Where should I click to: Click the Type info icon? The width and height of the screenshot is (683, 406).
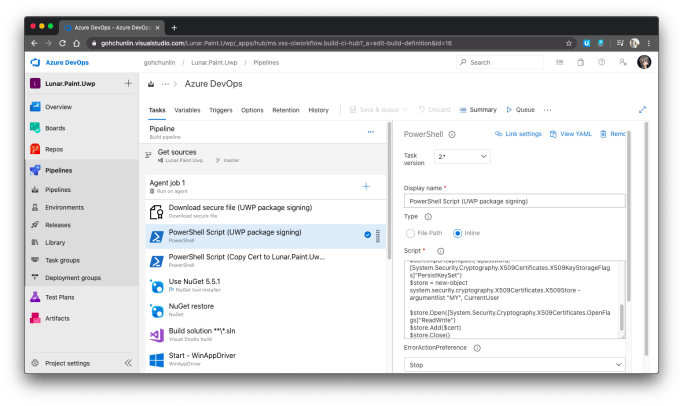click(x=428, y=217)
